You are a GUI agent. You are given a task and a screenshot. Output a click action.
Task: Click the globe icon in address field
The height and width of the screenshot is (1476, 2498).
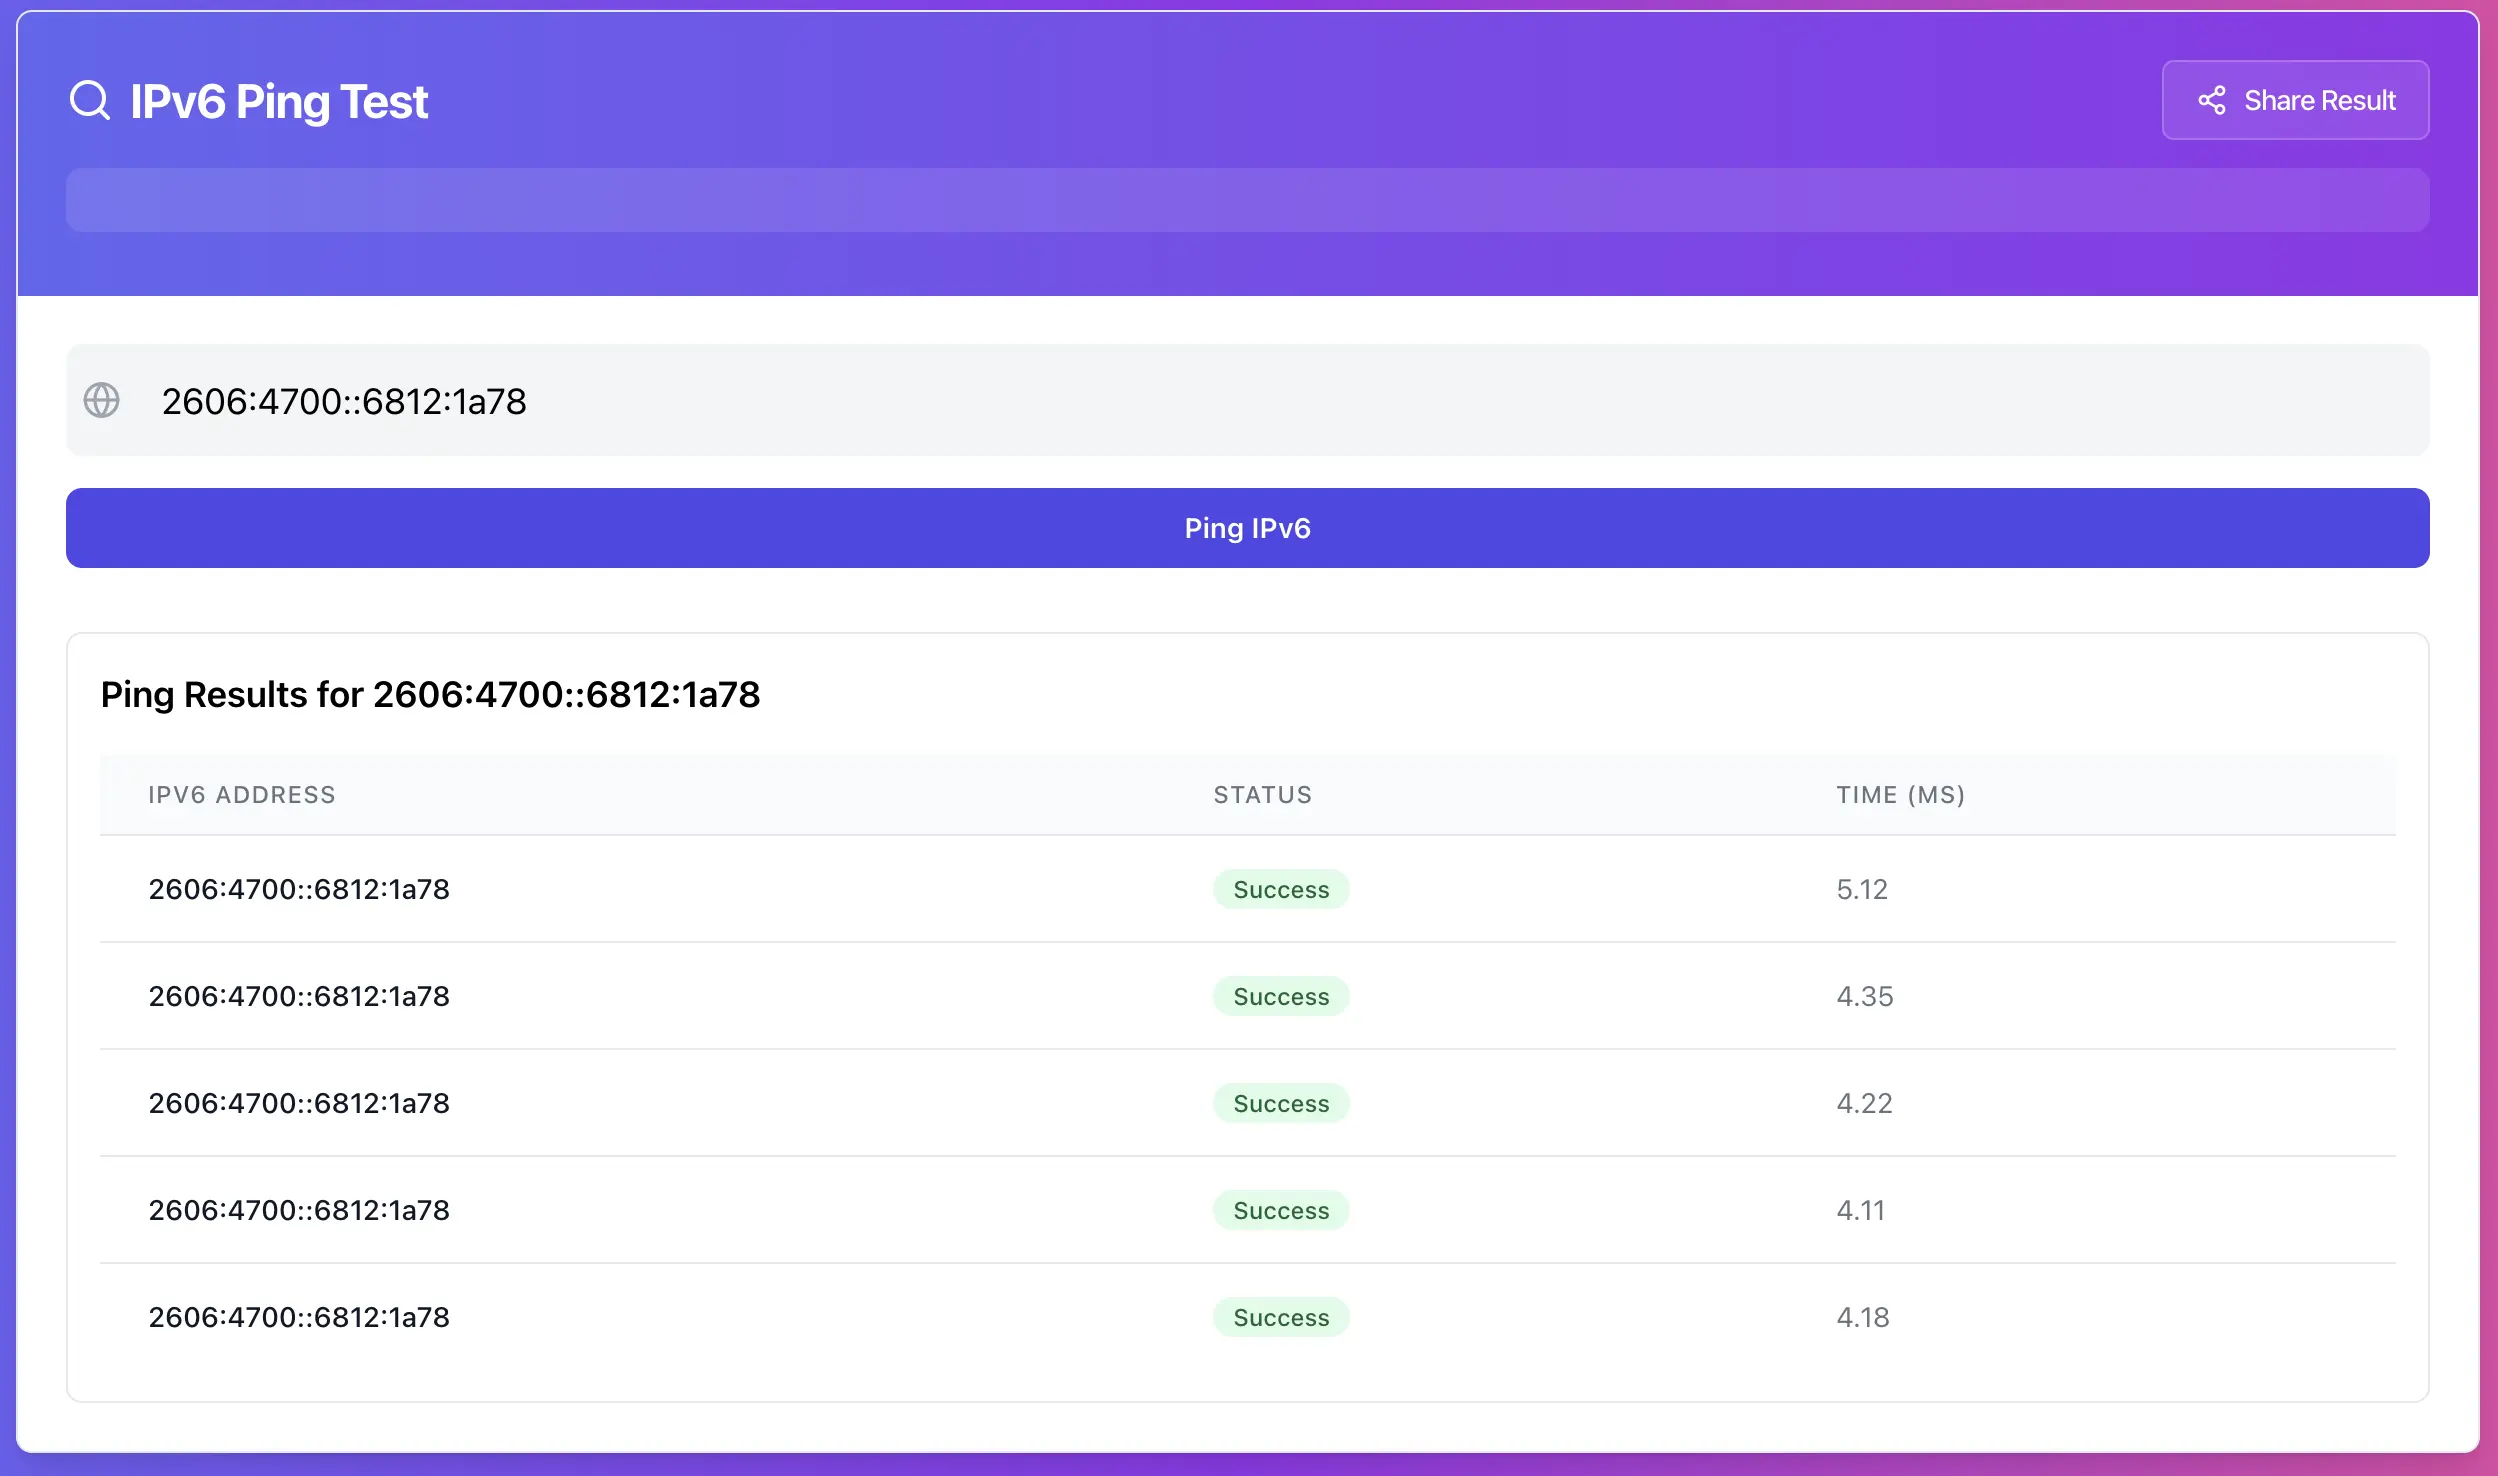(x=101, y=401)
